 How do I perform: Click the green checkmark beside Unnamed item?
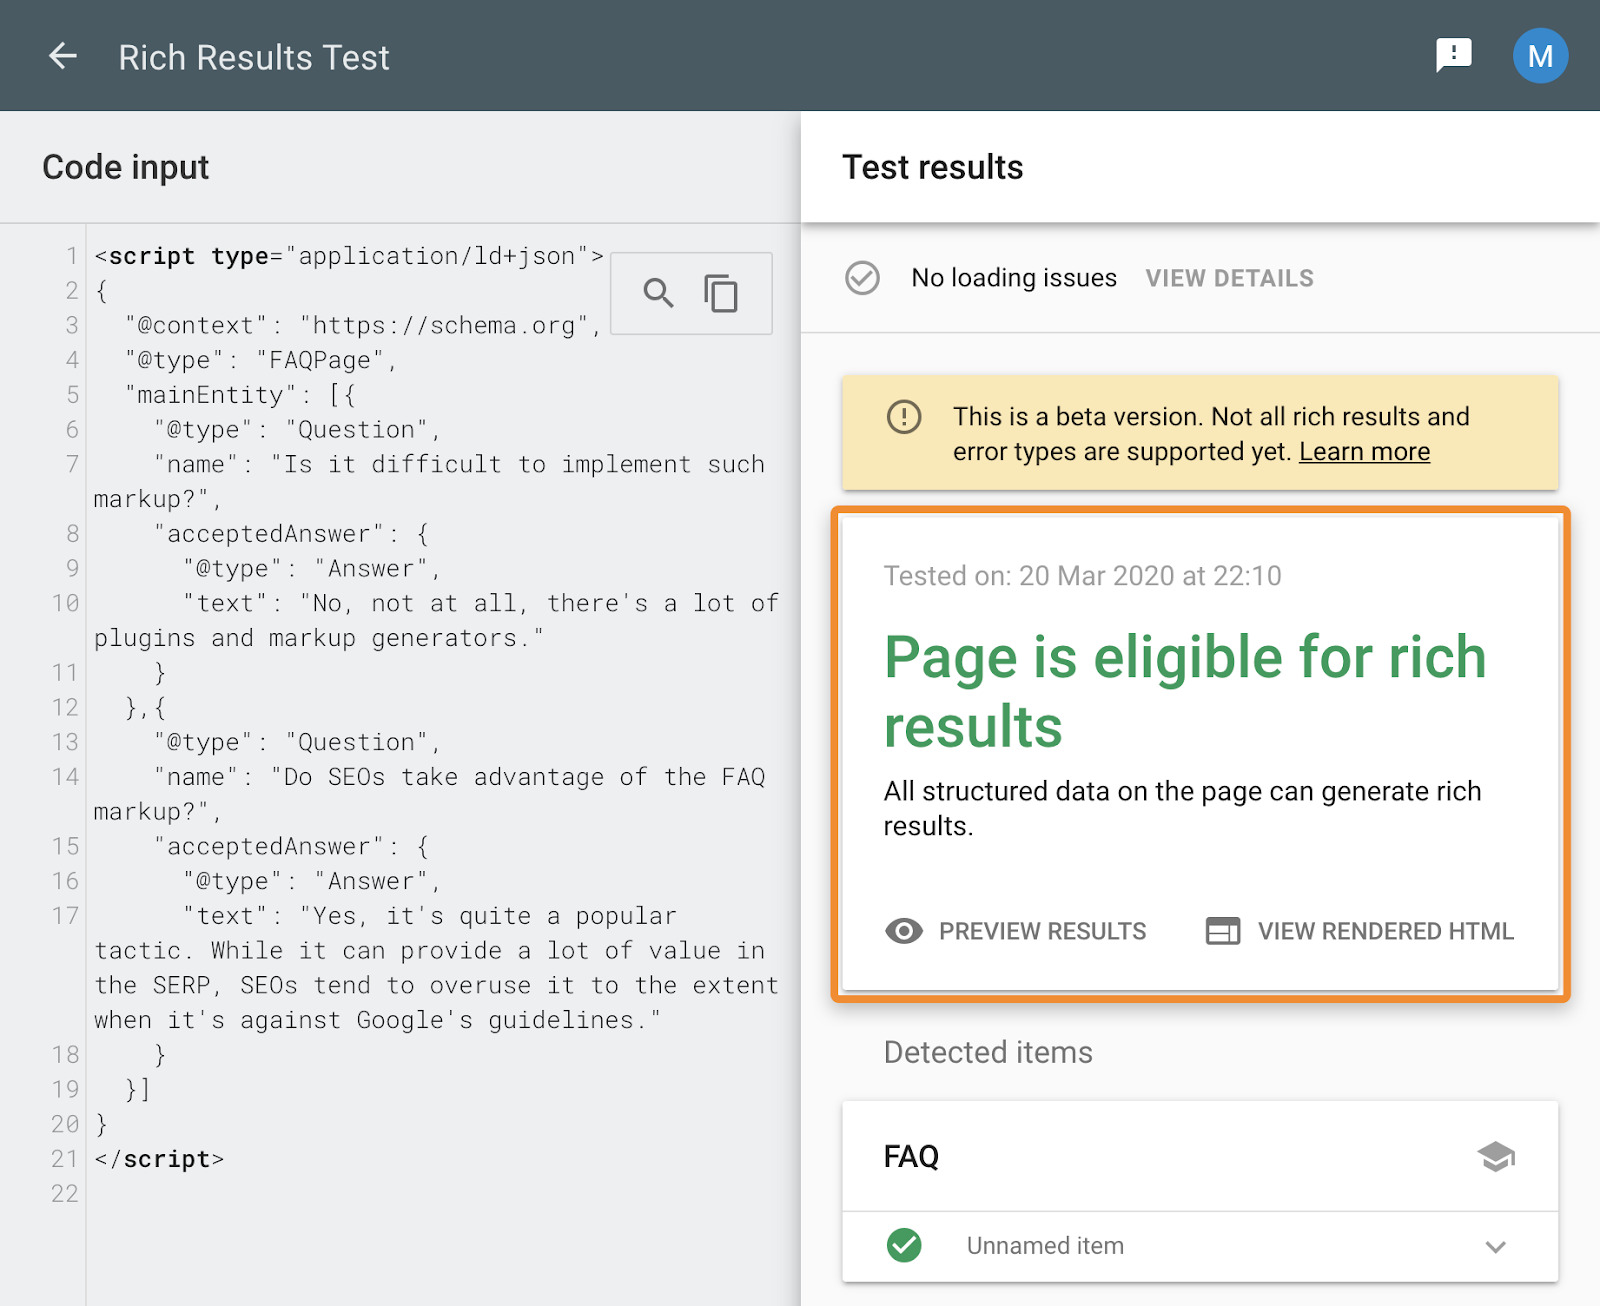tap(904, 1245)
